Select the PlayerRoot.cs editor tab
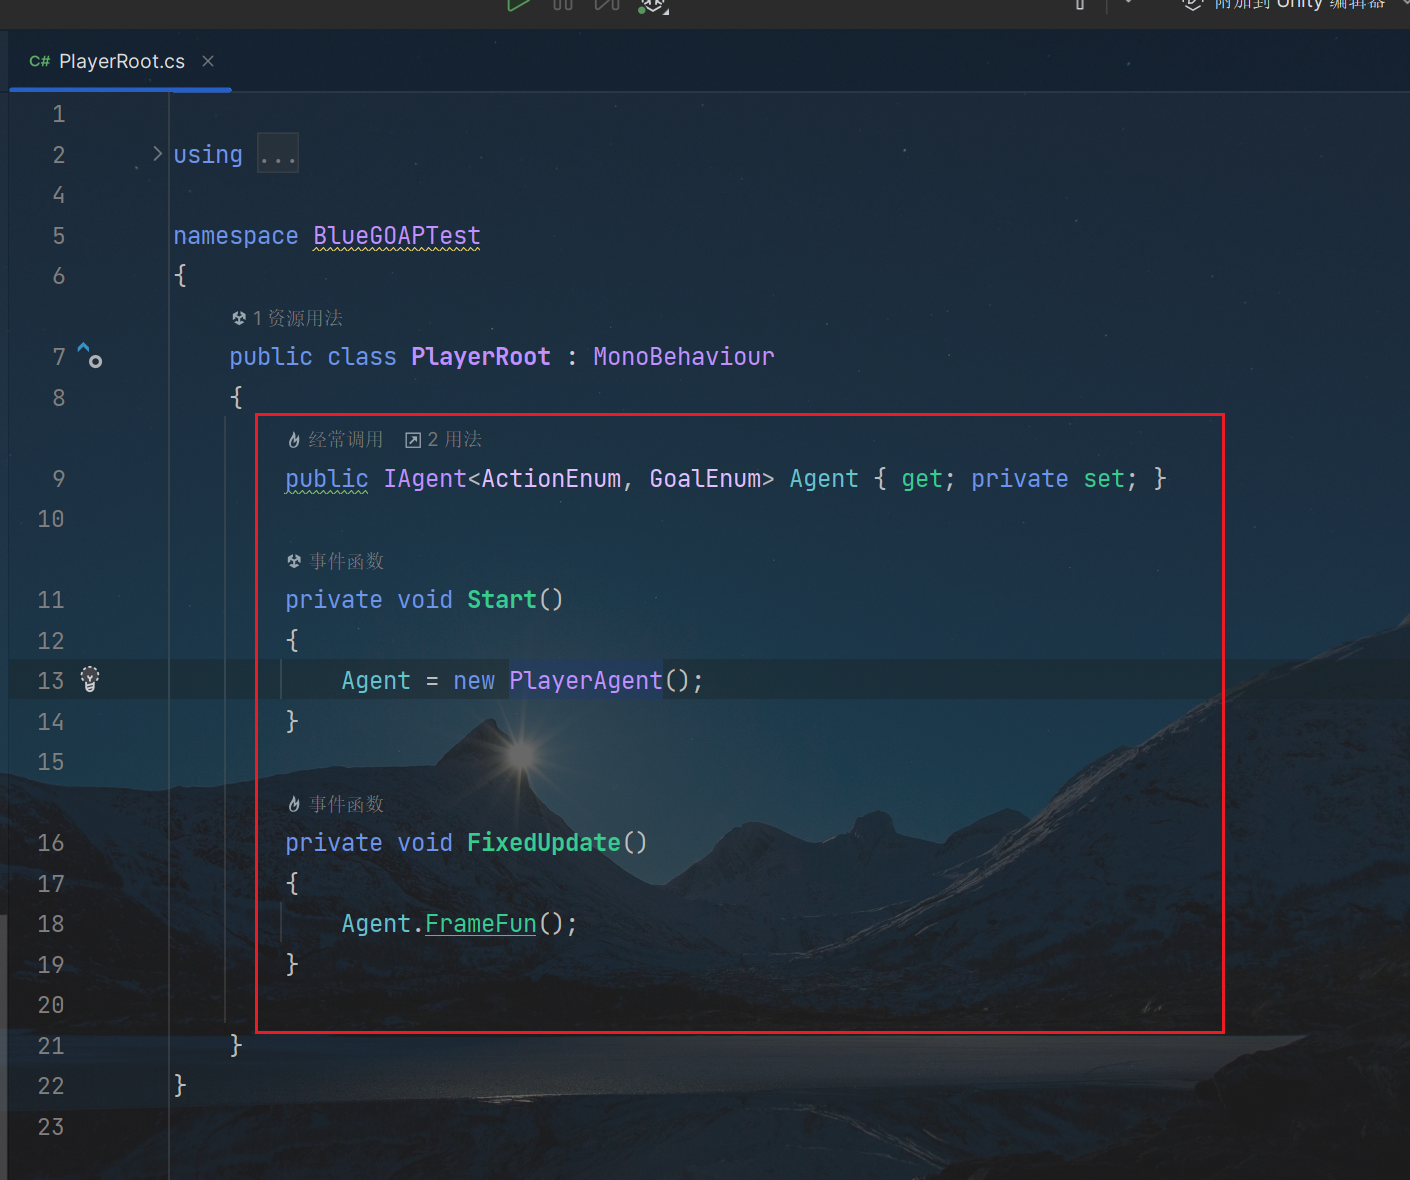 pos(121,61)
